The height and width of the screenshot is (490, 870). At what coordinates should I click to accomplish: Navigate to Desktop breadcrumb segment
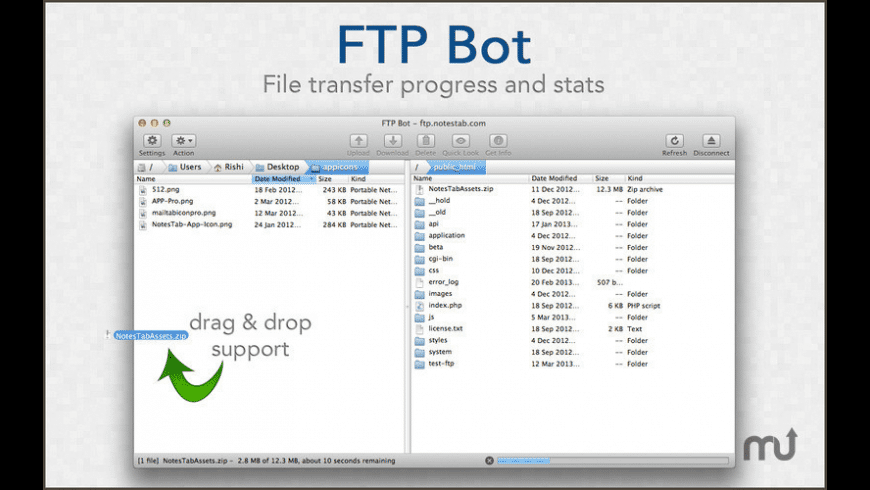click(277, 167)
